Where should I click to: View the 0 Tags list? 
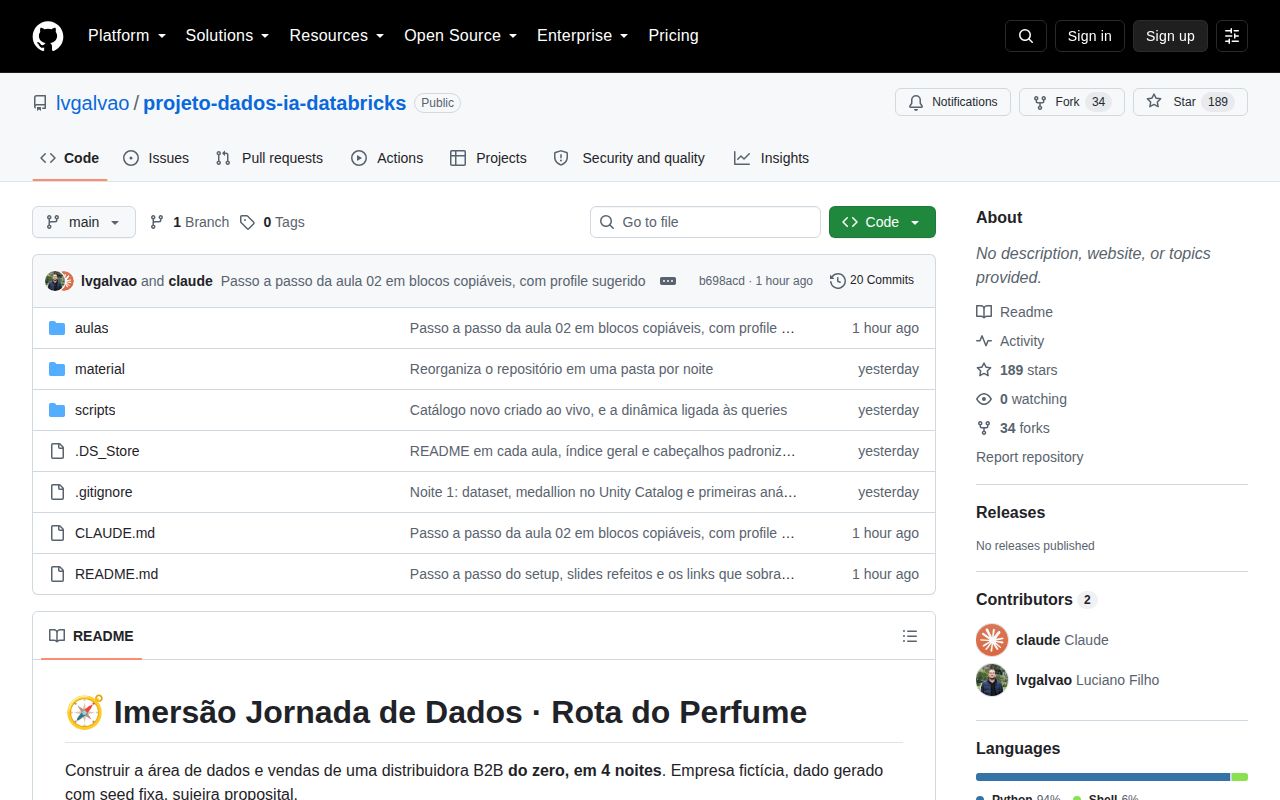[x=272, y=222]
